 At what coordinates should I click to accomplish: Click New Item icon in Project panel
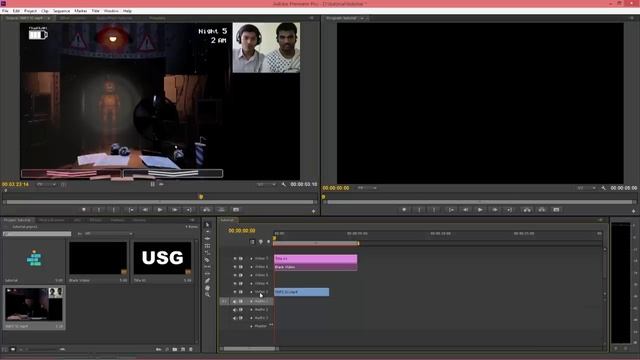point(183,349)
